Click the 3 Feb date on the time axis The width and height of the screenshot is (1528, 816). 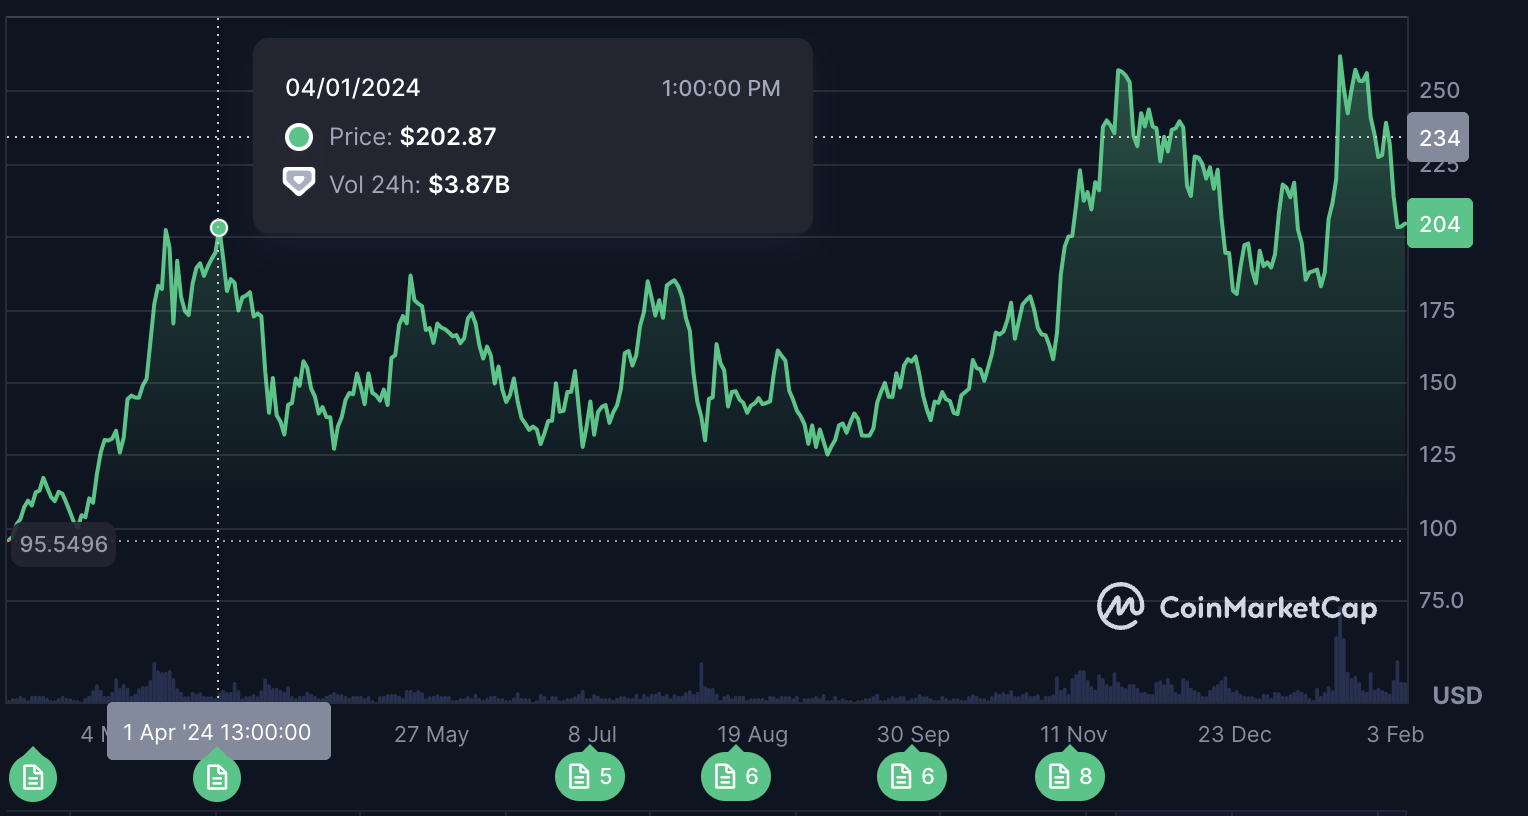[x=1395, y=734]
